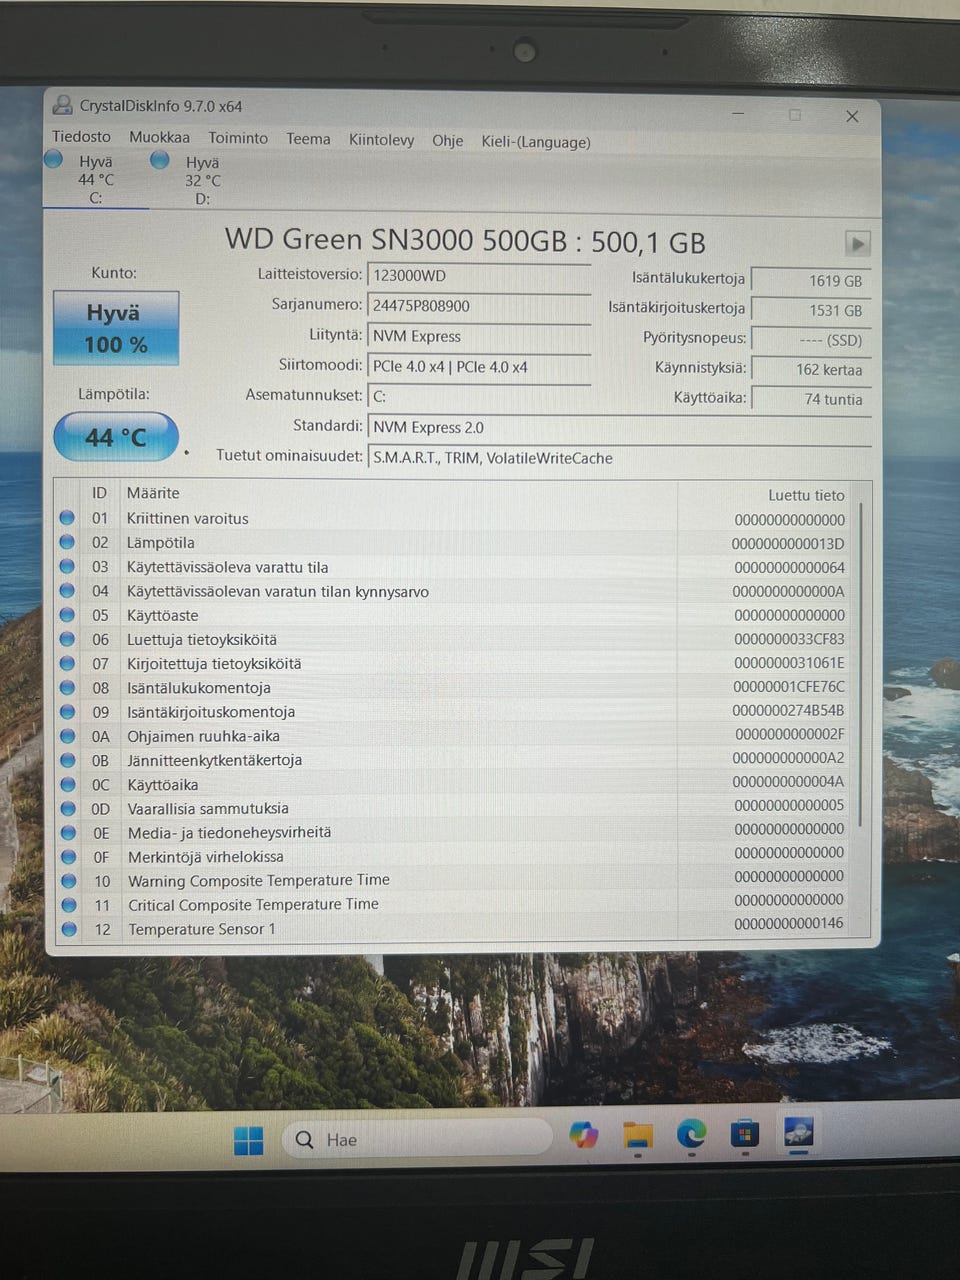Click the status icon for Vaarallisia sammutuksia
The width and height of the screenshot is (960, 1280).
(69, 808)
